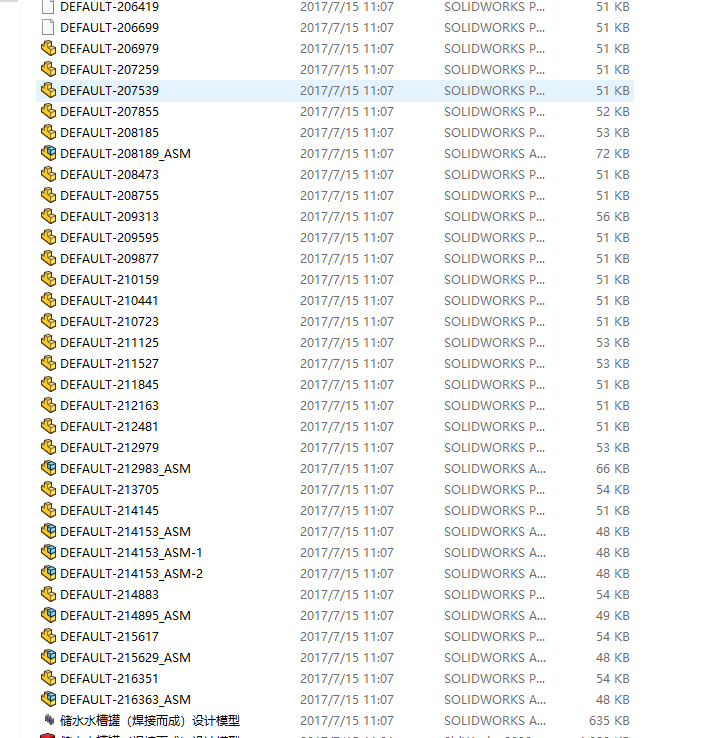Viewport: 725px width, 738px height.
Task: Select file name DEFAULT-213705
Action: (x=110, y=489)
